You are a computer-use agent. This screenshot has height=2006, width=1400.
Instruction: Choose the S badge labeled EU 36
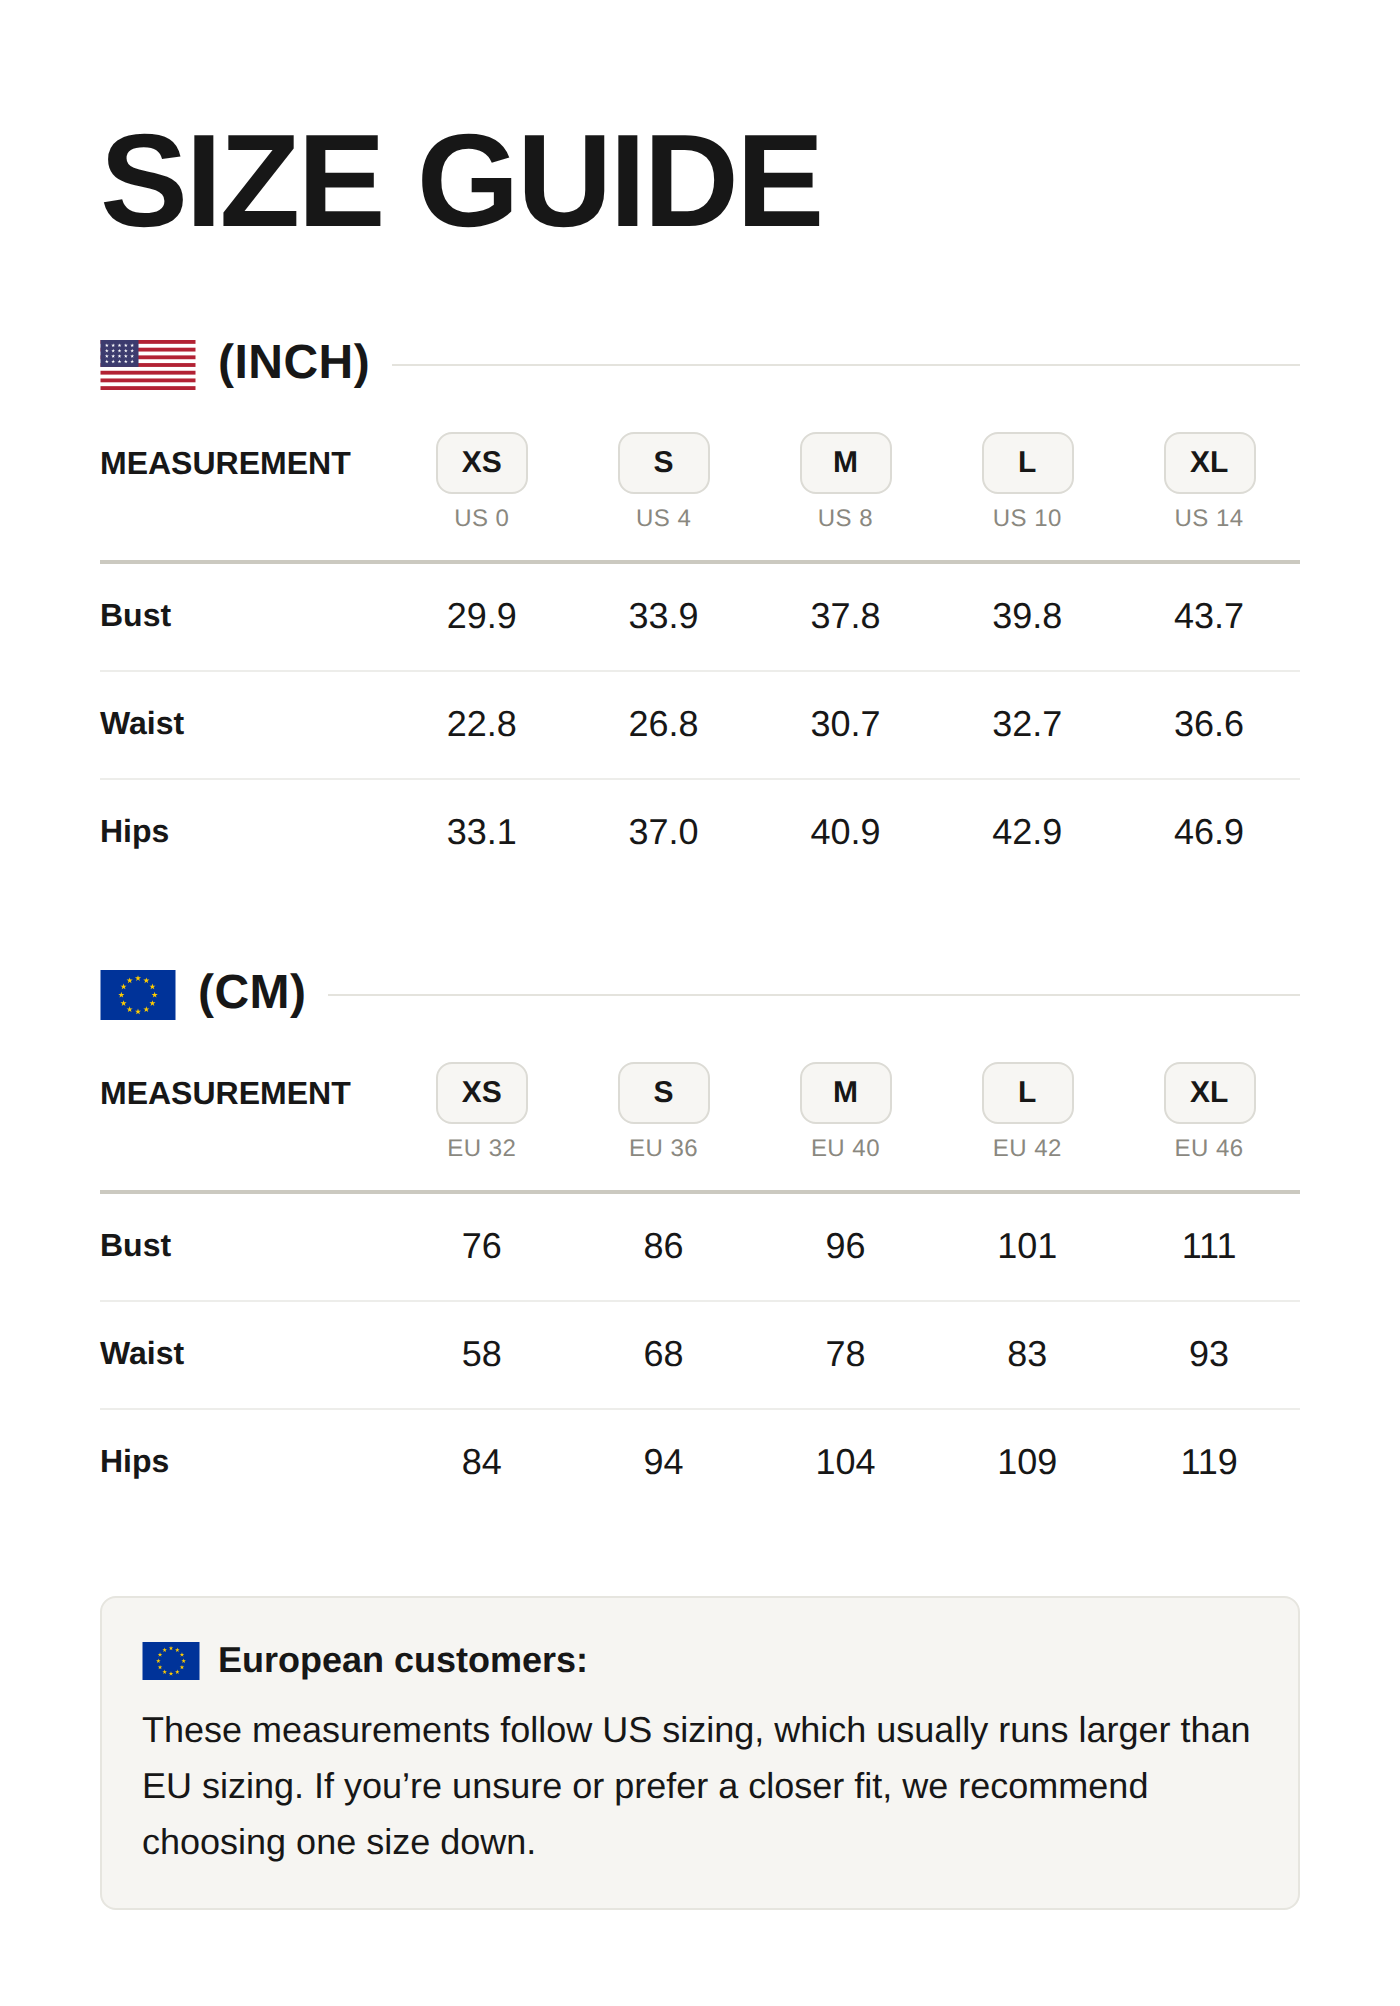click(664, 1093)
